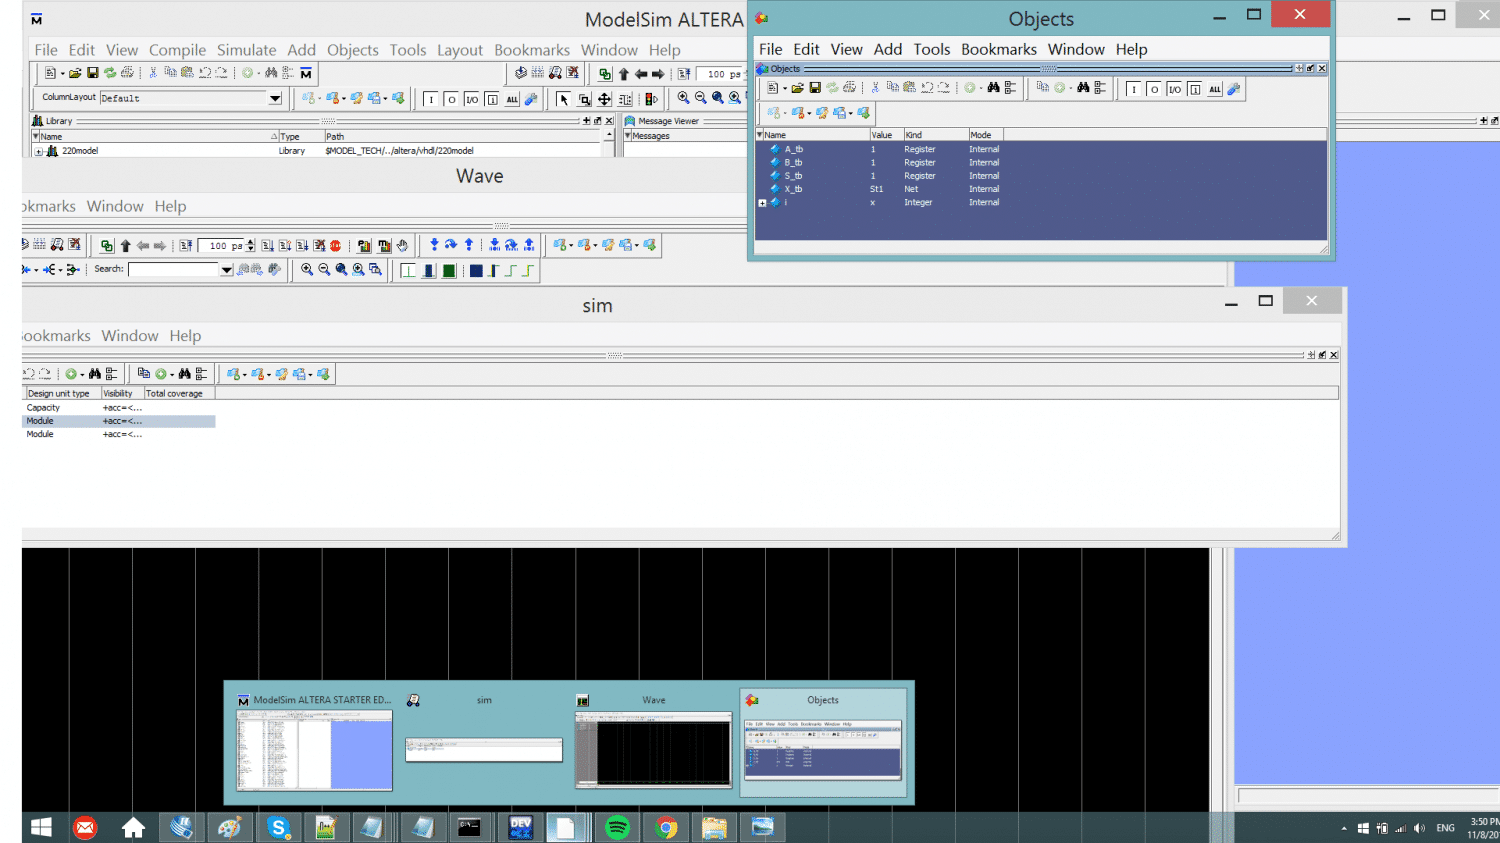
Task: Click the Value column header in Objects
Action: click(886, 135)
